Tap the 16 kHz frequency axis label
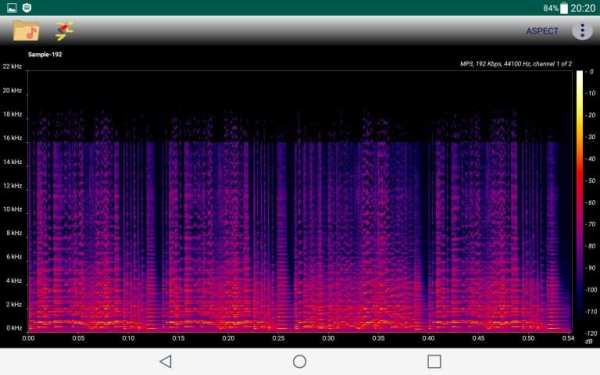Image resolution: width=600 pixels, height=375 pixels. (12, 138)
